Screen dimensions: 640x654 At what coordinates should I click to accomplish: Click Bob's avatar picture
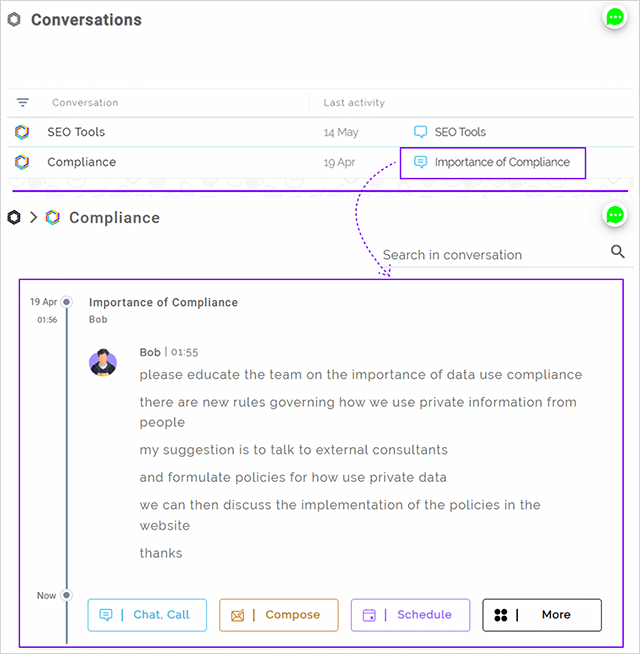click(x=103, y=362)
